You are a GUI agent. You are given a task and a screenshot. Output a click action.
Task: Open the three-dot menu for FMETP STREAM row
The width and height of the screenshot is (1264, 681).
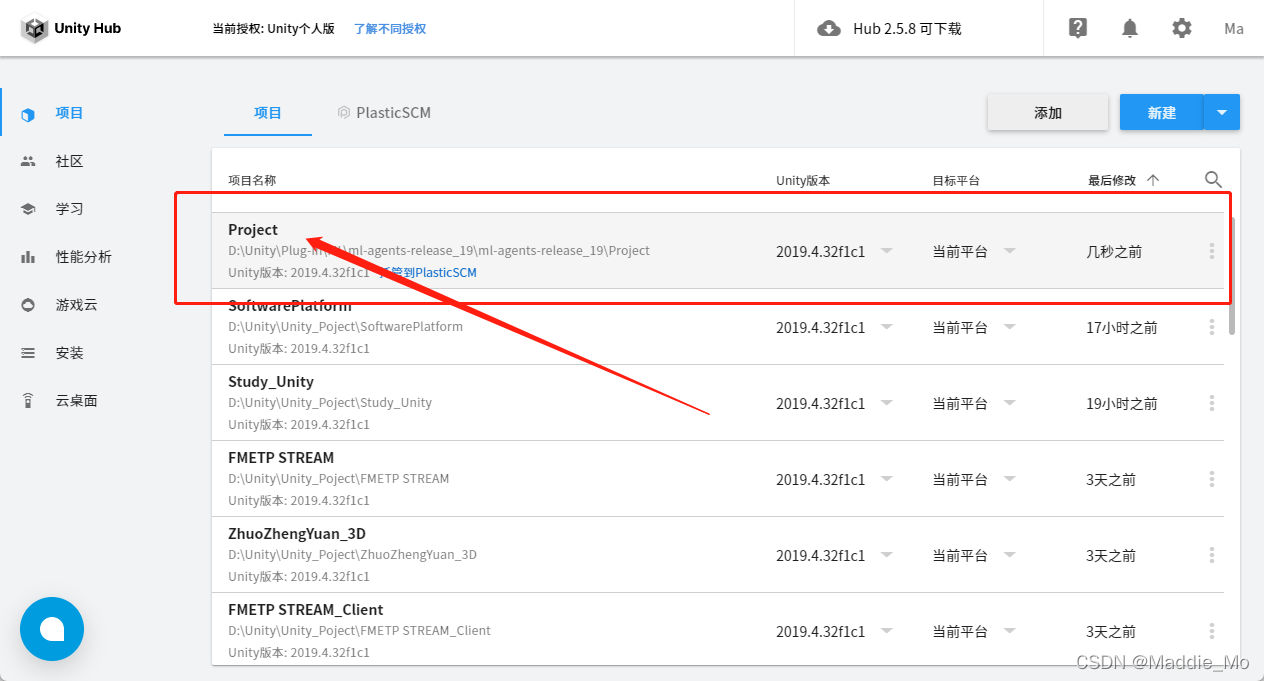pos(1212,479)
